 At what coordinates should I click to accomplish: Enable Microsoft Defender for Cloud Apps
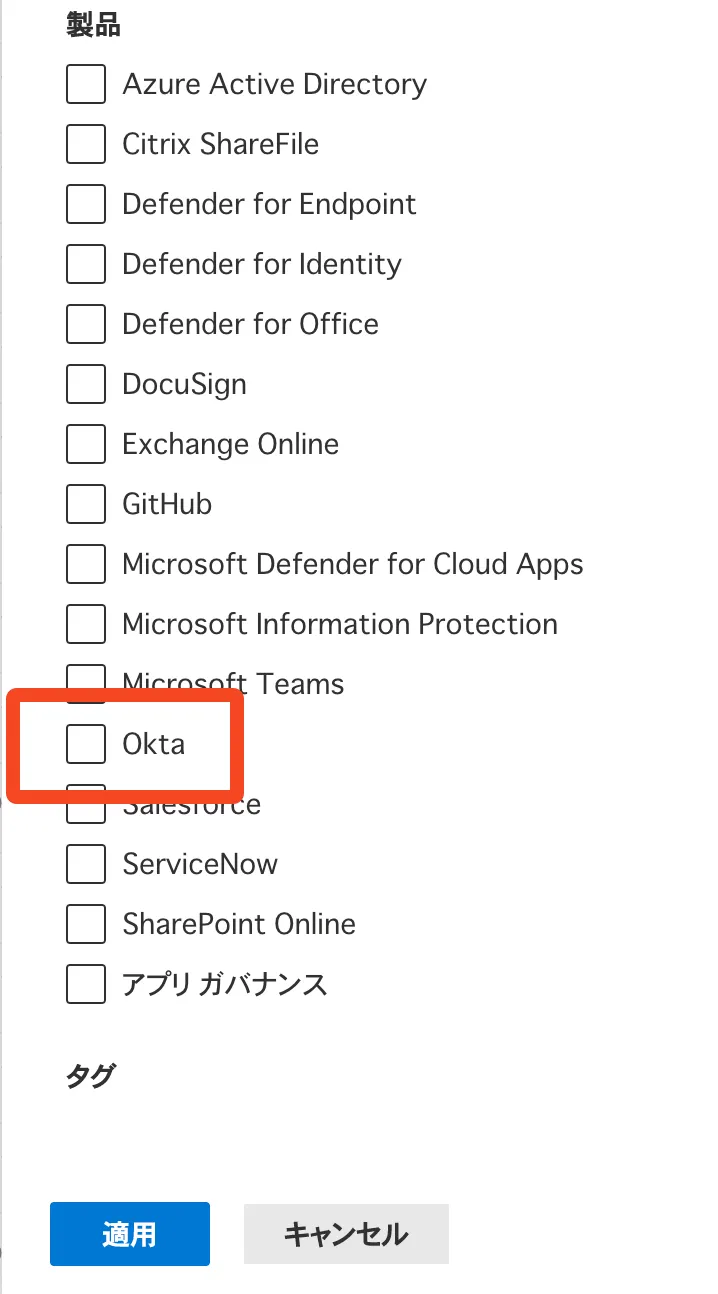(86, 564)
